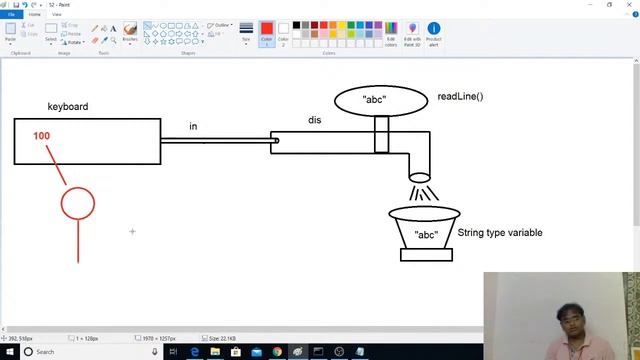Click the Paste clipboard icon
Viewport: 640px width, 360px height.
10,29
